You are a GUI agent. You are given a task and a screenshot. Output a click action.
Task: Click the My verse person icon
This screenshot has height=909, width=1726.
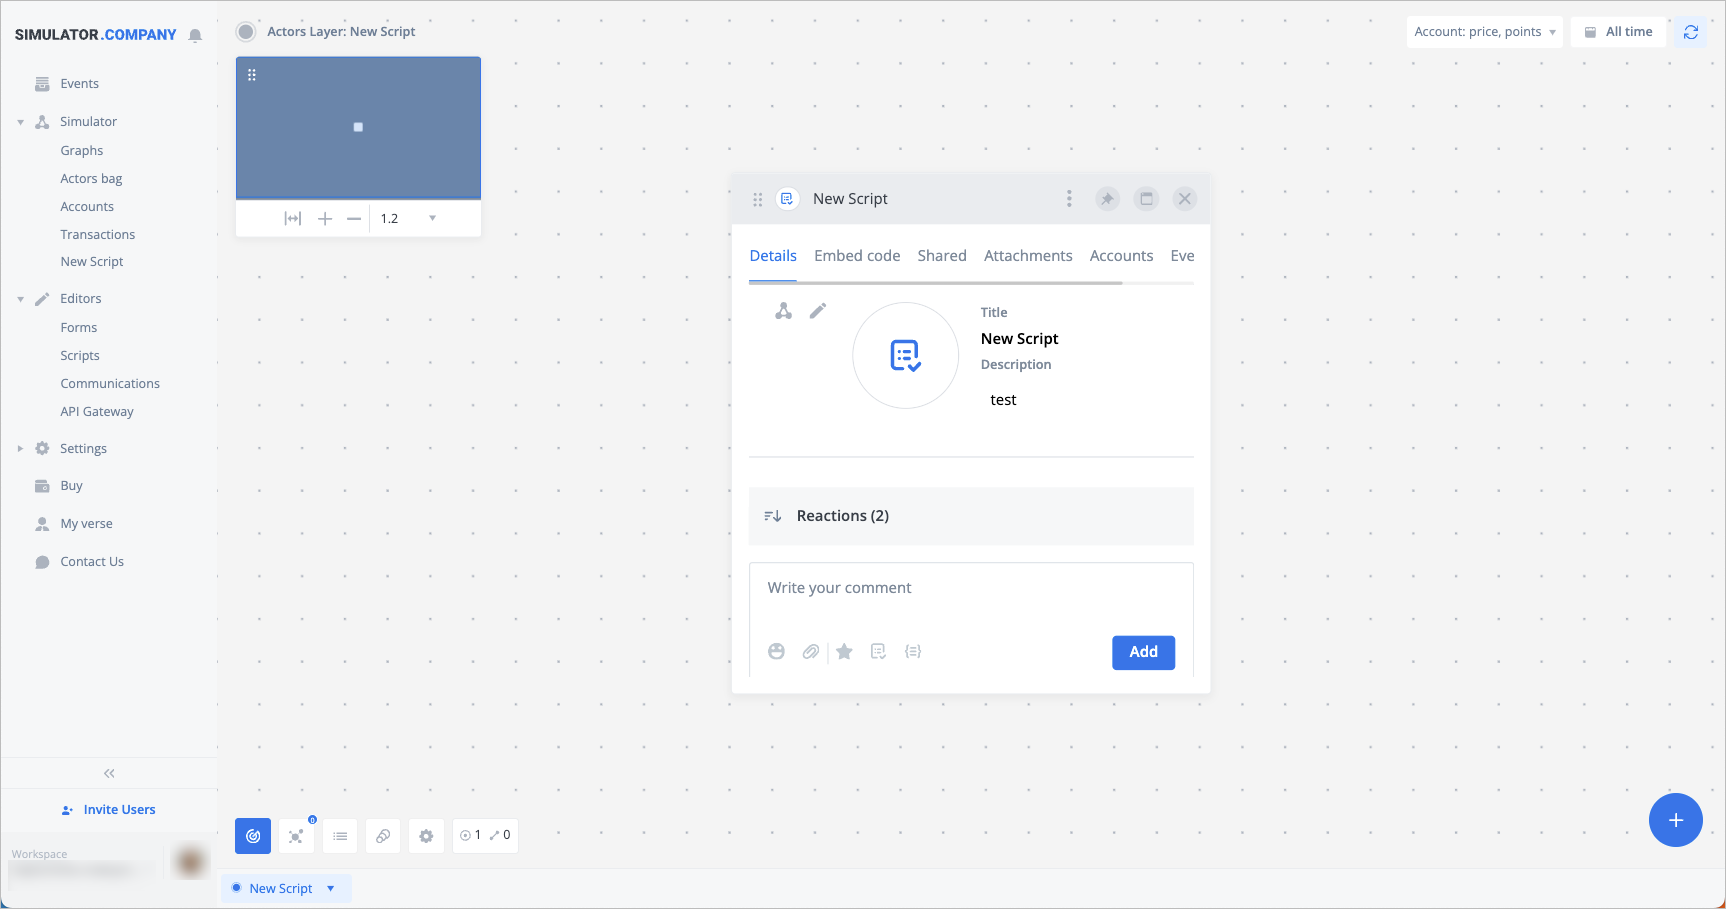tap(42, 524)
